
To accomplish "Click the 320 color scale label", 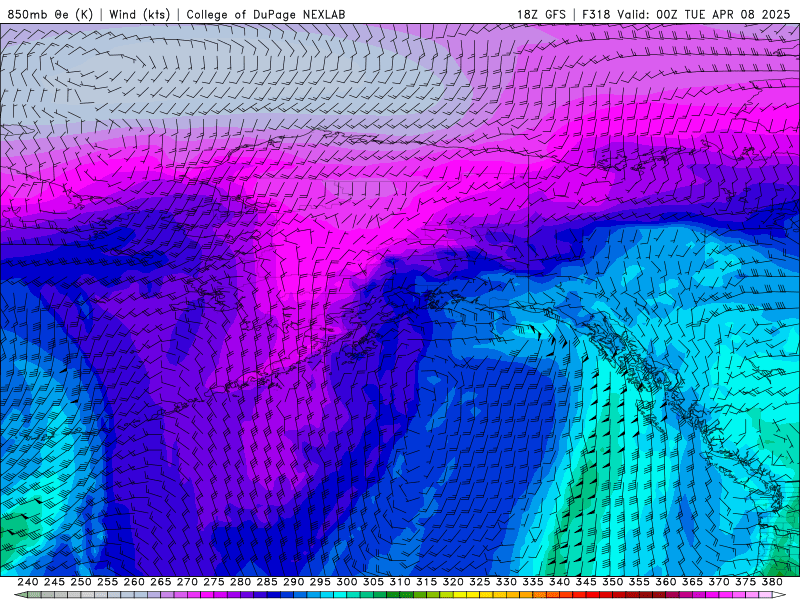I will click(453, 582).
